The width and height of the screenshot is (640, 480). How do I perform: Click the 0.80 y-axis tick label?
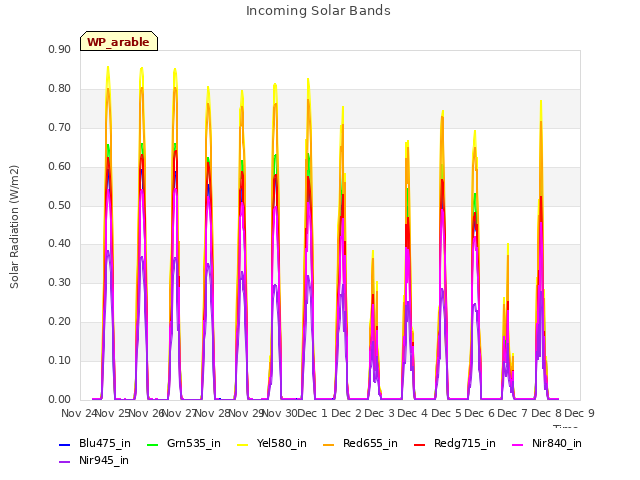click(x=60, y=89)
